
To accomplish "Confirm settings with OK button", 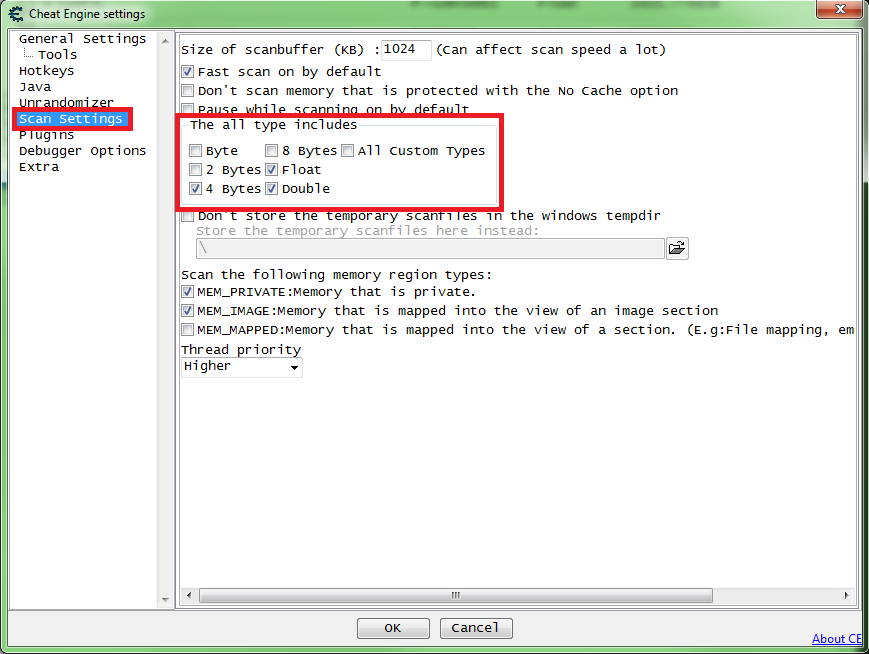I will click(393, 628).
